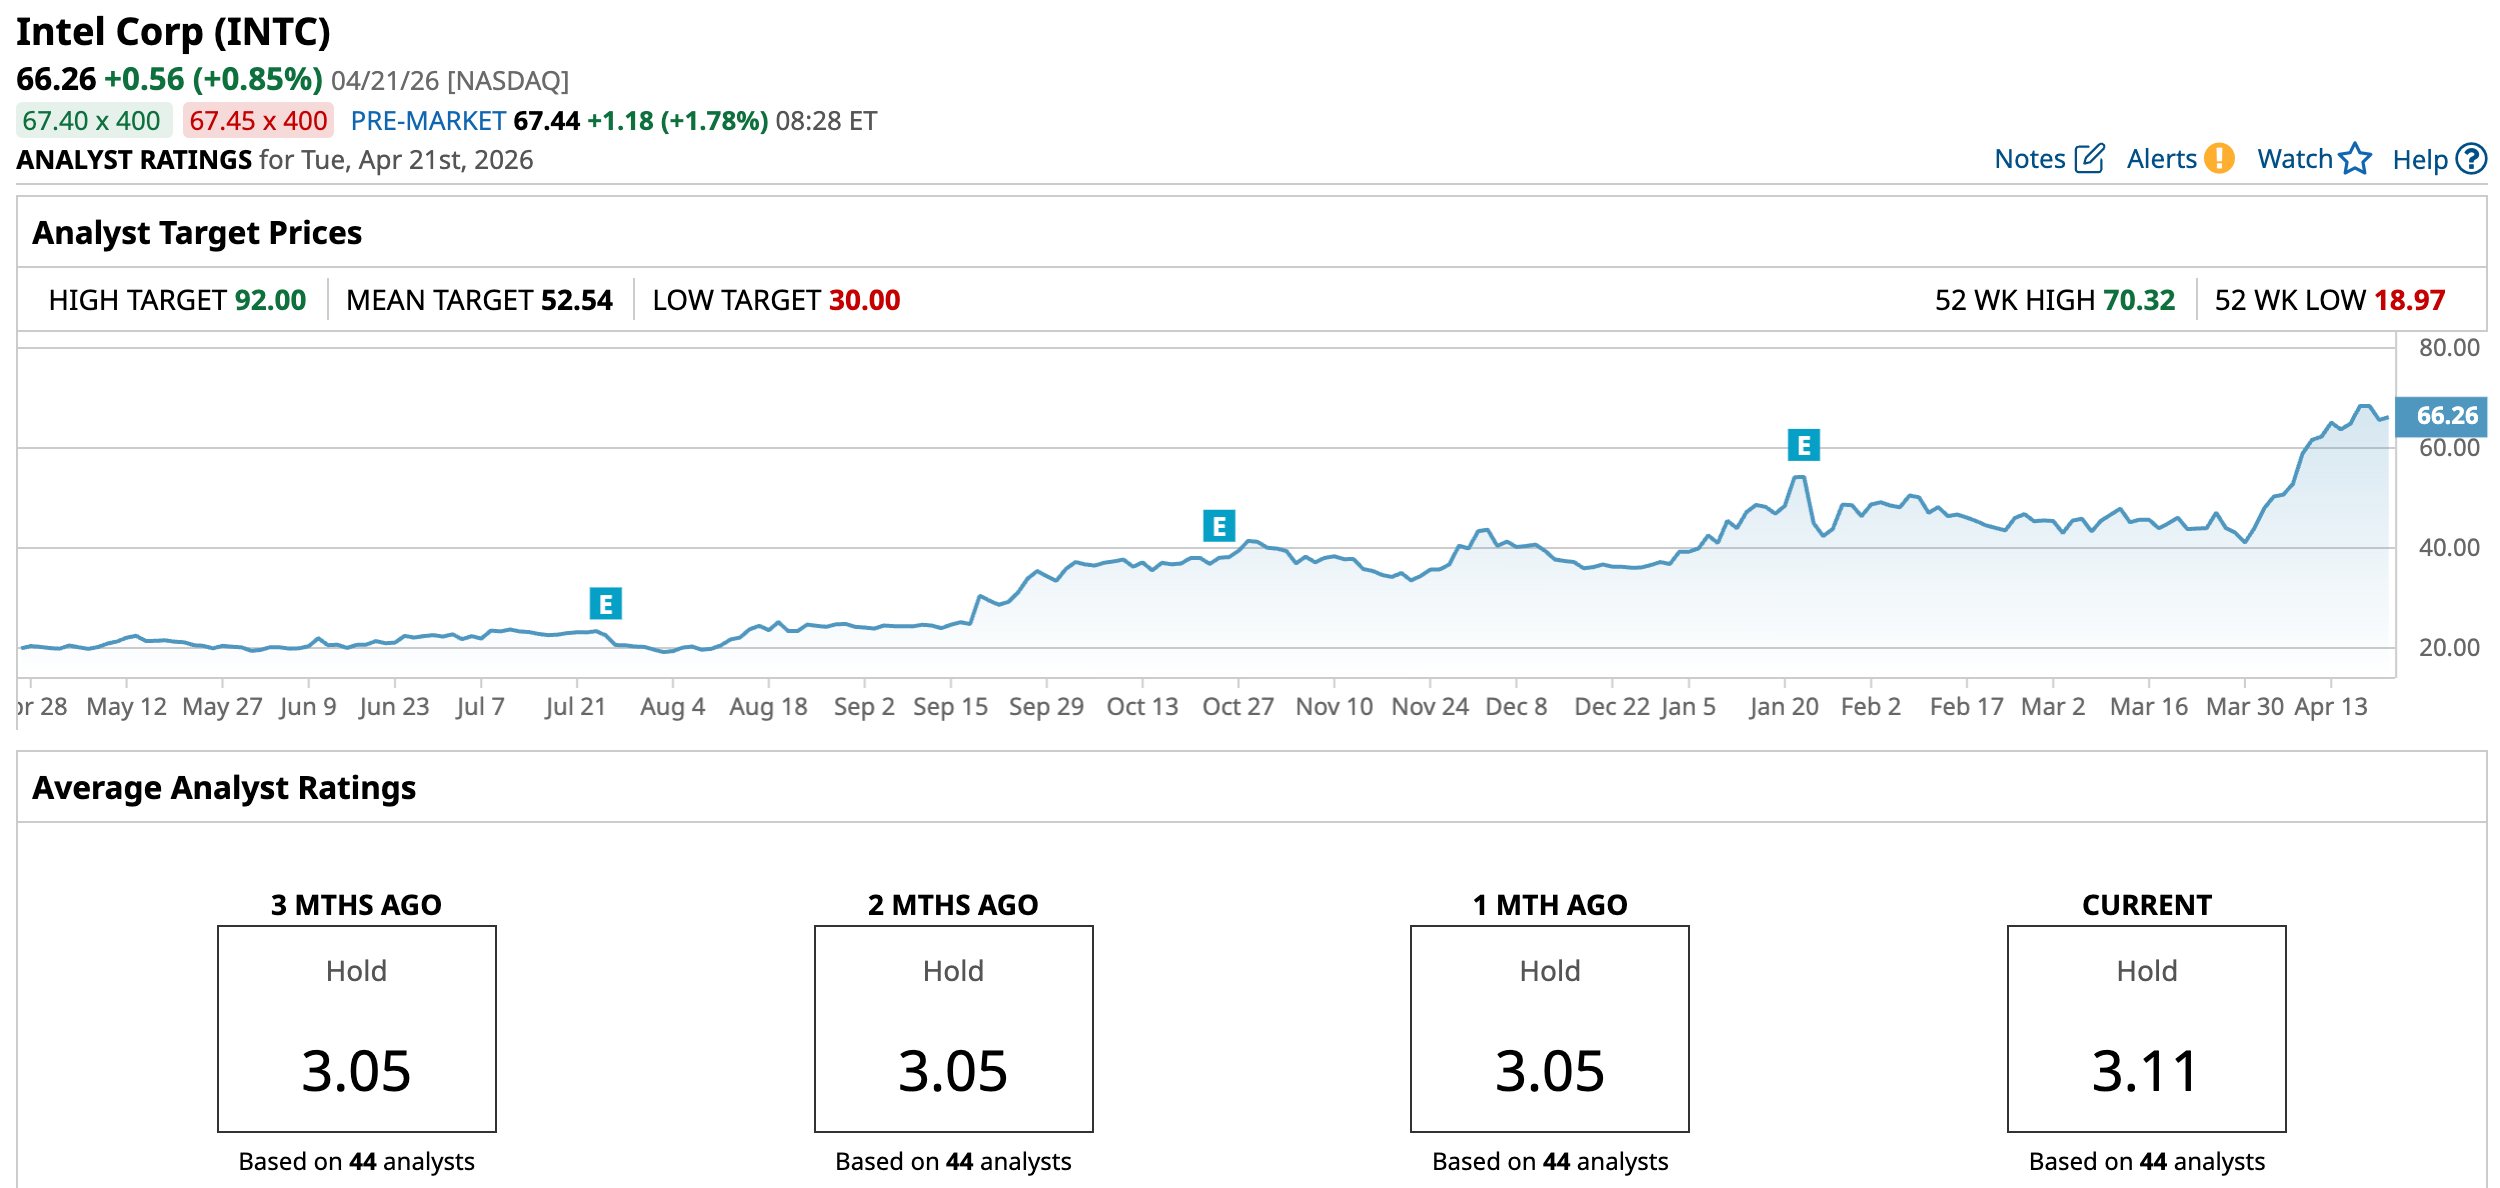Screen dimensions: 2500x1188
Task: Open the Help link text
Action: click(2419, 160)
